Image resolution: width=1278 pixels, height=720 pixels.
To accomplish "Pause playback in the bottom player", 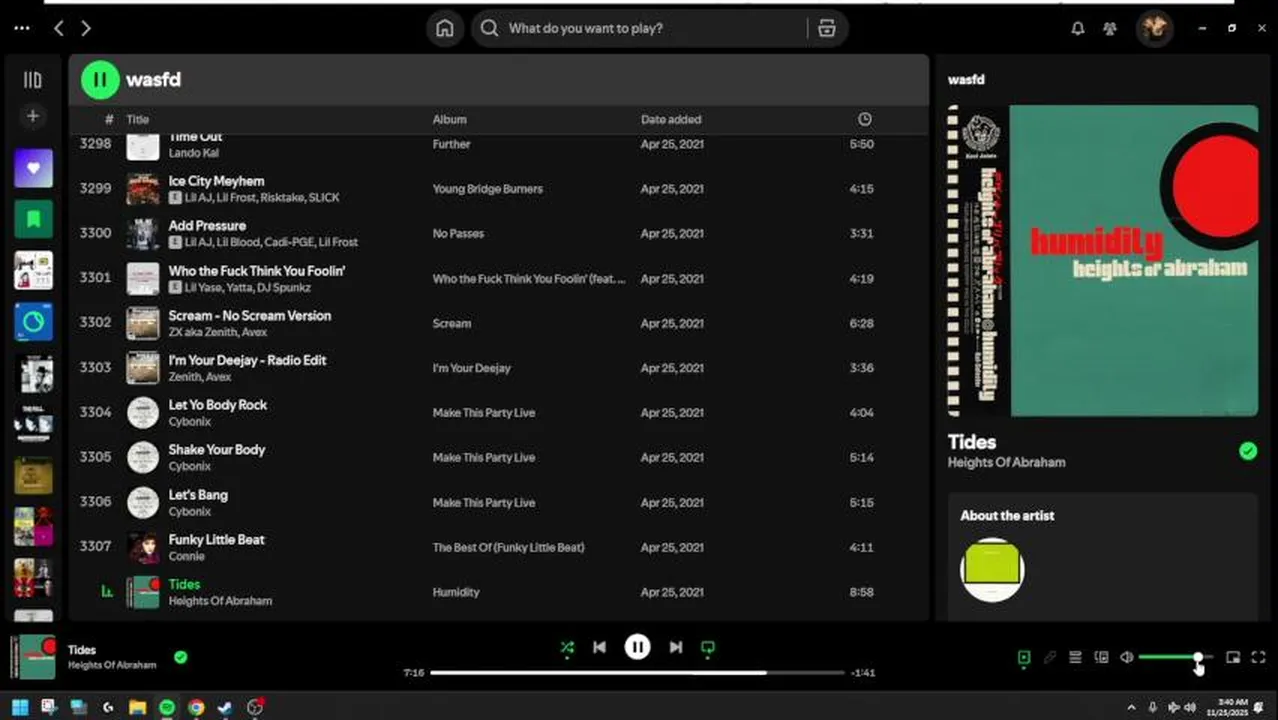I will [637, 647].
